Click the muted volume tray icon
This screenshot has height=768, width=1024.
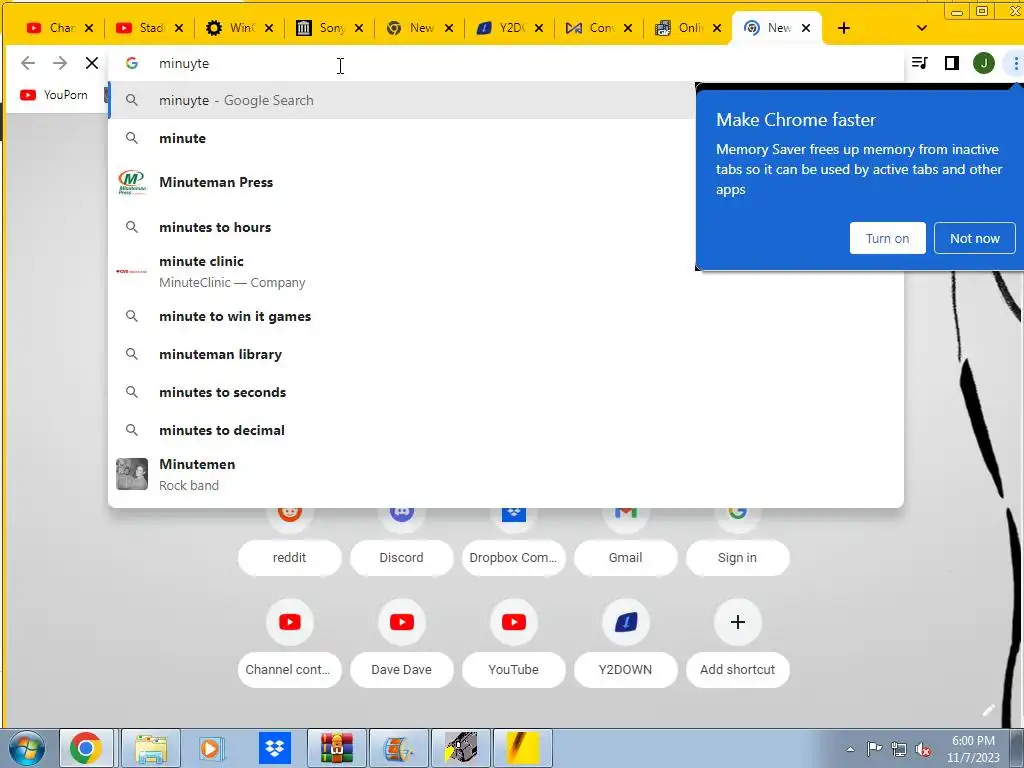pos(923,750)
